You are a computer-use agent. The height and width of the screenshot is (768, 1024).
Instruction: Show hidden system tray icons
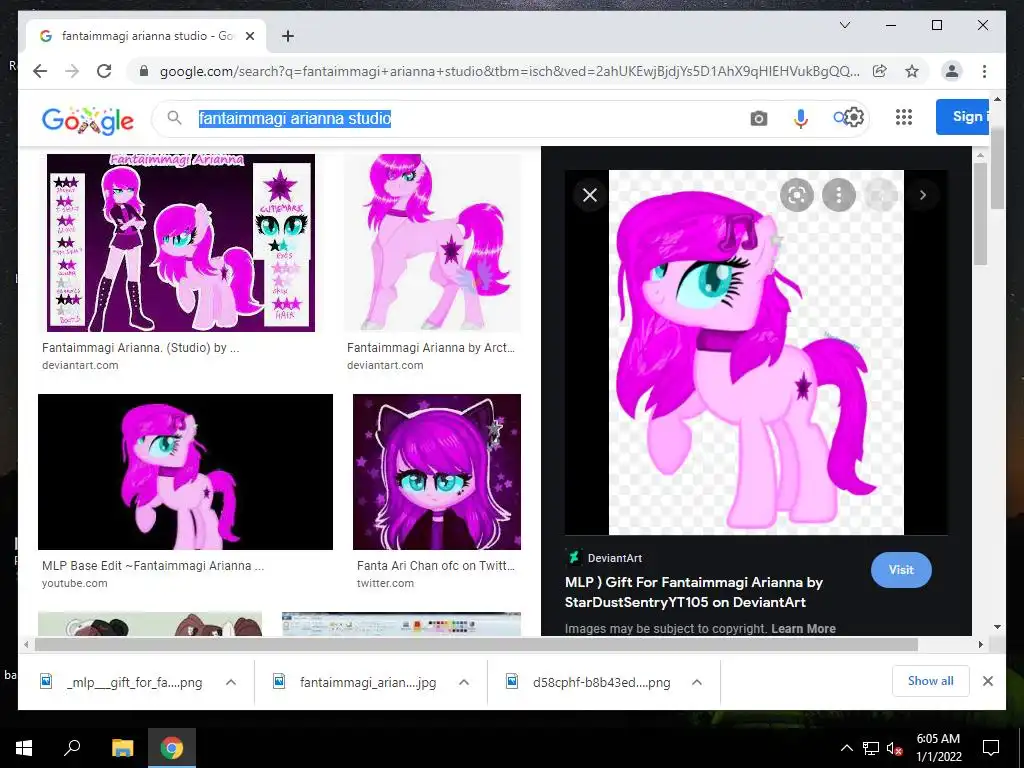pyautogui.click(x=846, y=748)
